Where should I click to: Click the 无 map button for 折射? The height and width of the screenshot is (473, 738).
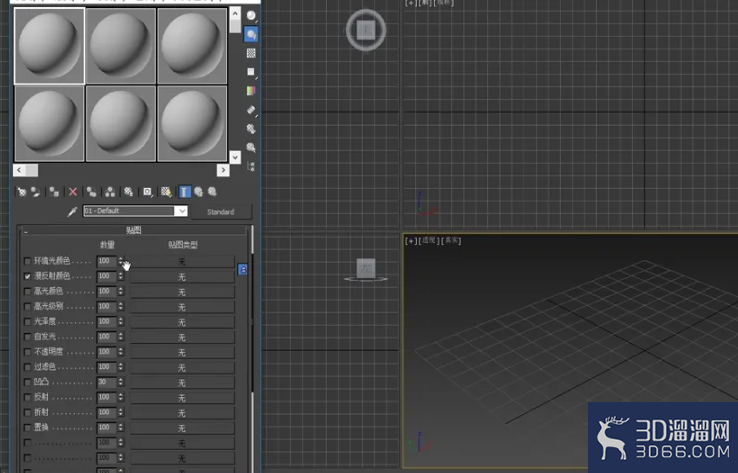(x=182, y=413)
